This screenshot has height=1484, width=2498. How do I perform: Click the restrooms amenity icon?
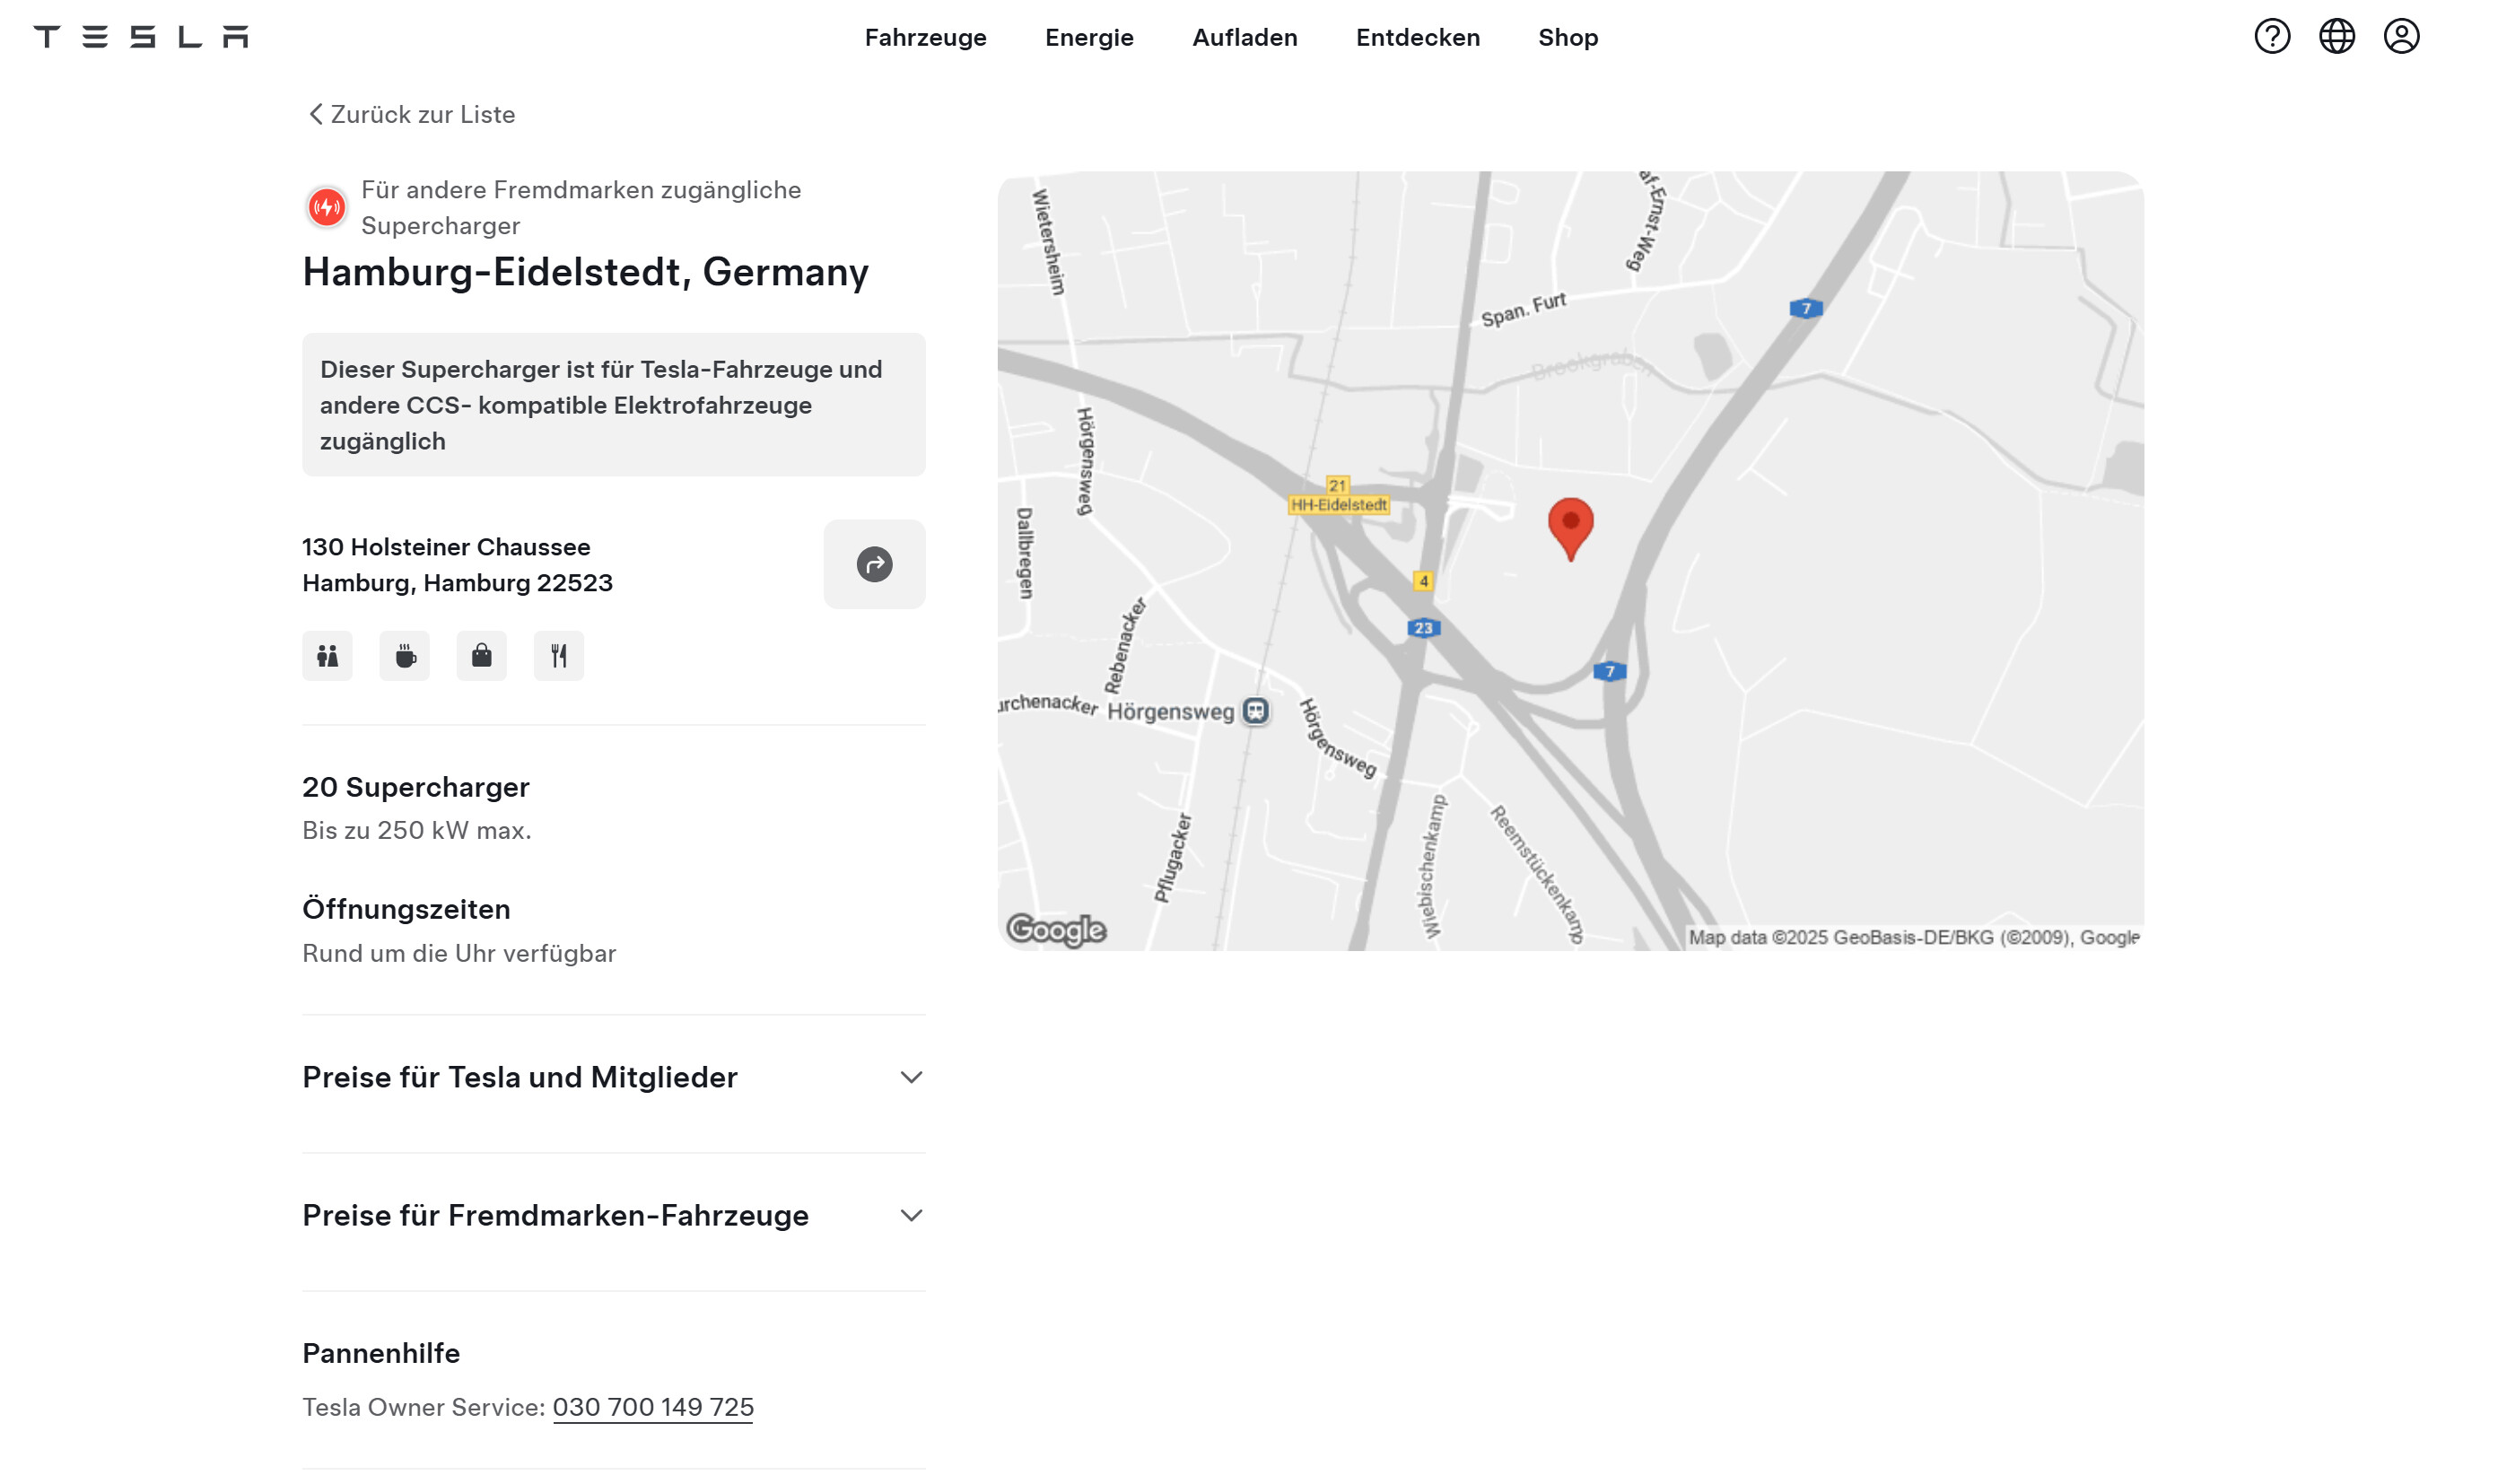click(327, 656)
